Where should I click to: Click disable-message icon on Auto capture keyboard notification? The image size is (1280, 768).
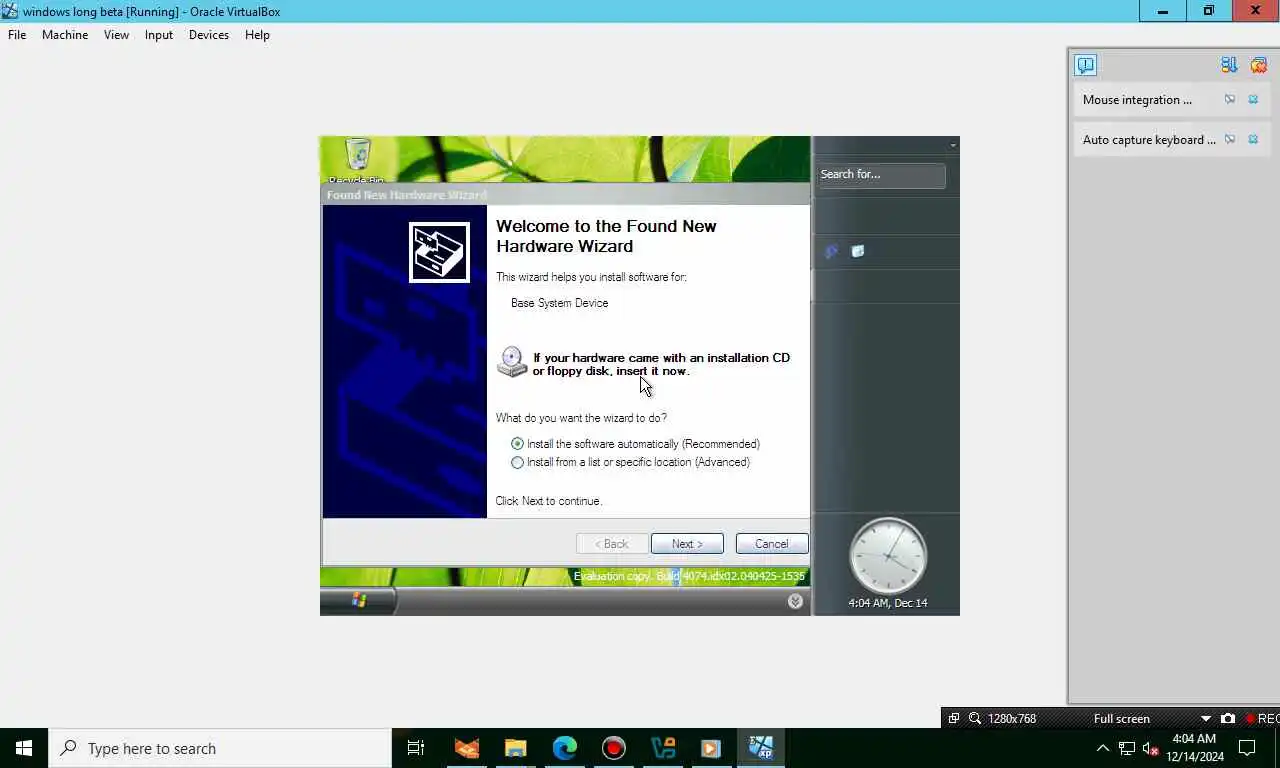pos(1230,140)
